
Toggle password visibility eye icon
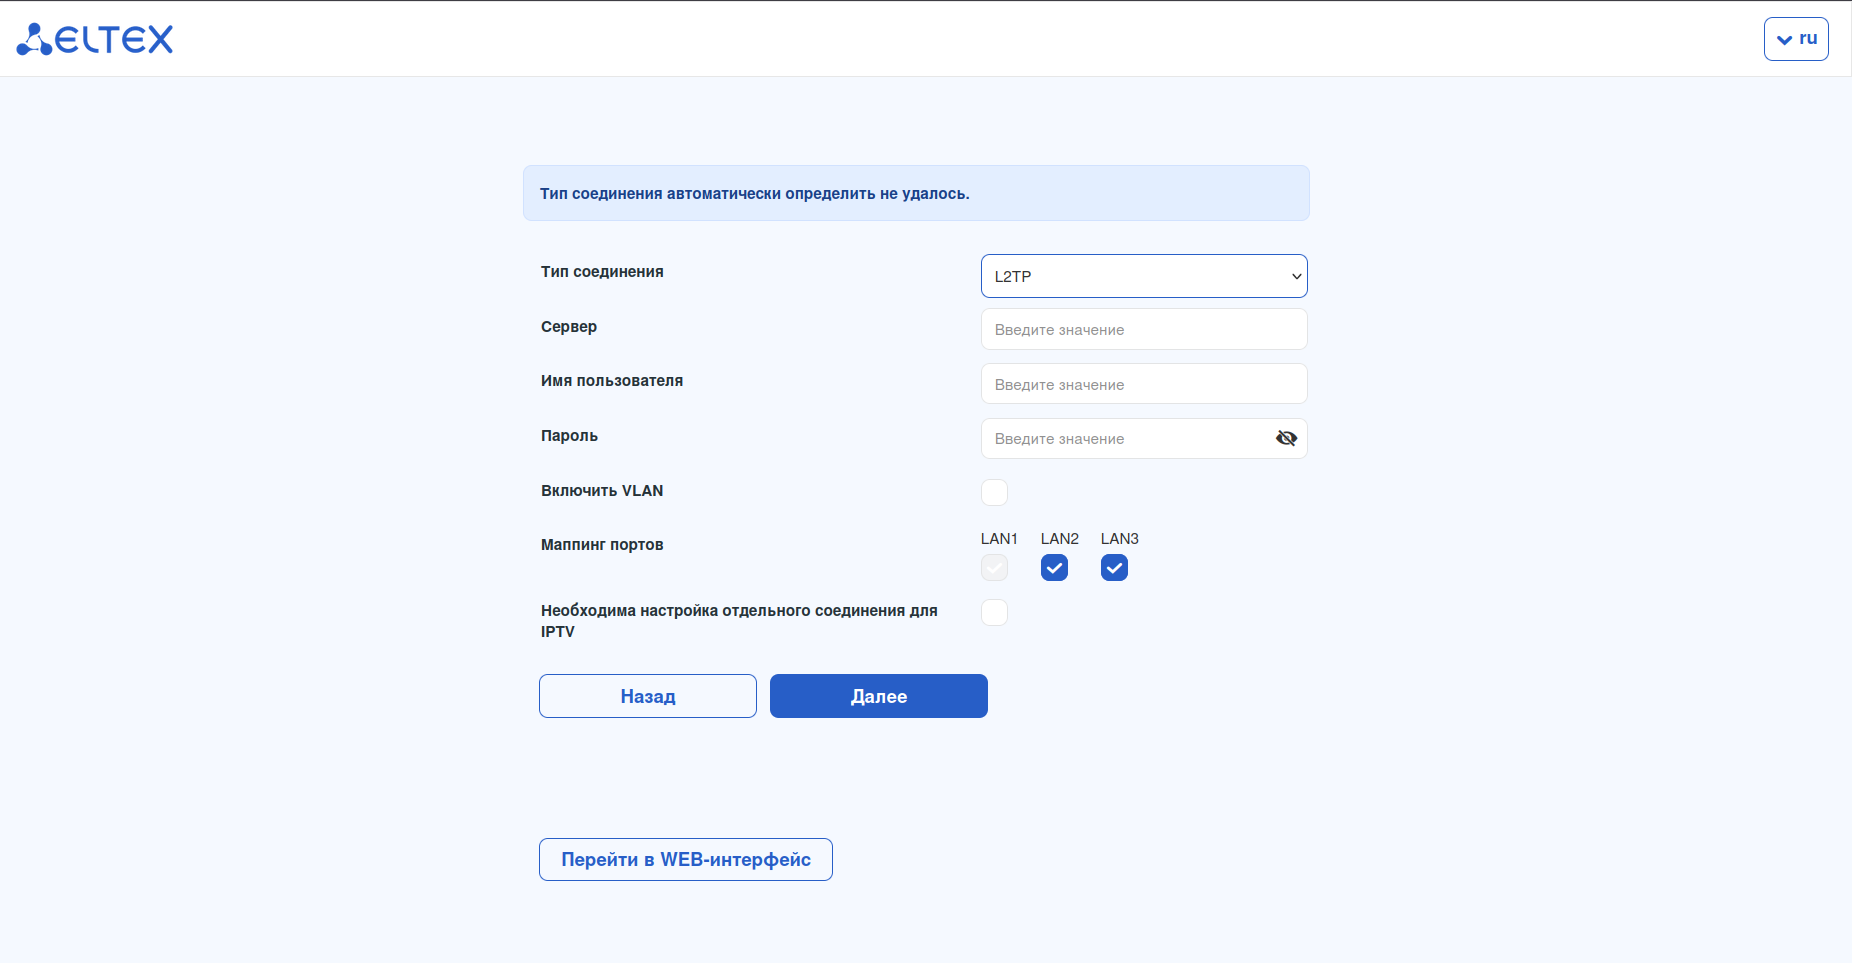point(1286,438)
